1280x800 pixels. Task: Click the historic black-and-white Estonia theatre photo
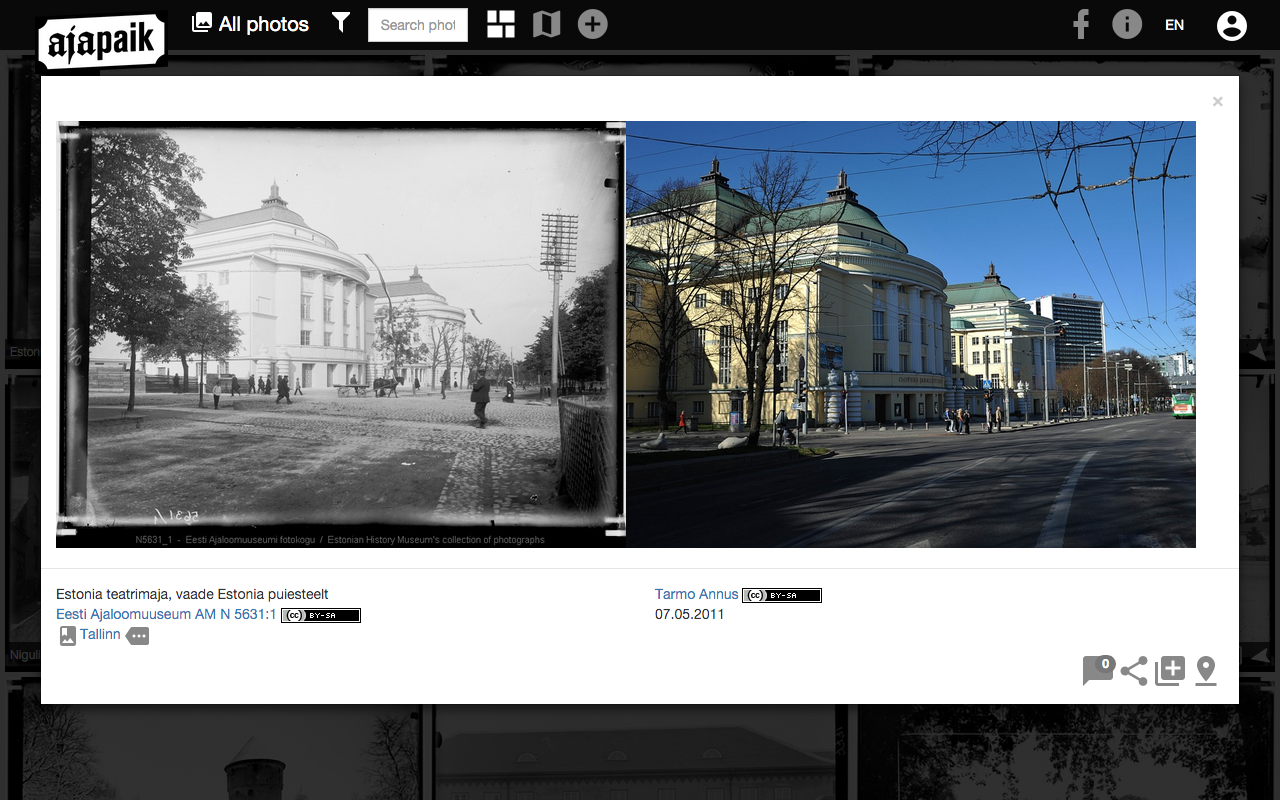click(x=341, y=334)
